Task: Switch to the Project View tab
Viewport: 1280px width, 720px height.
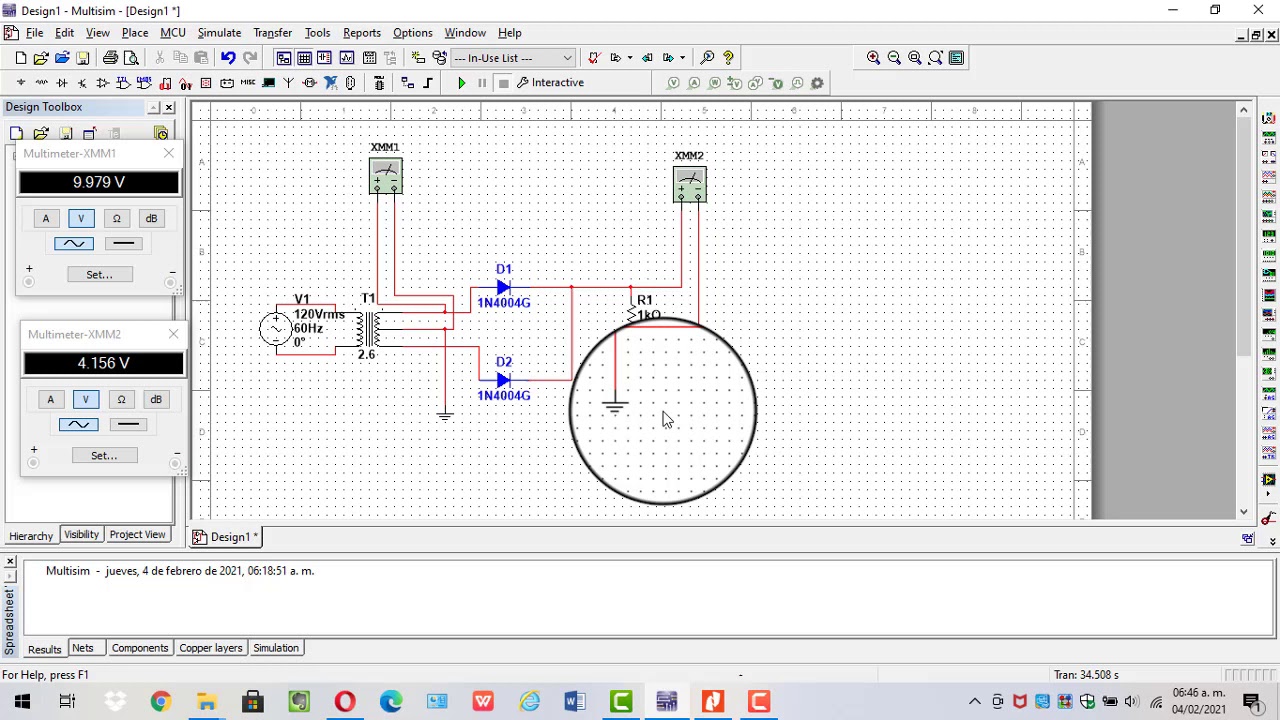Action: click(x=138, y=535)
